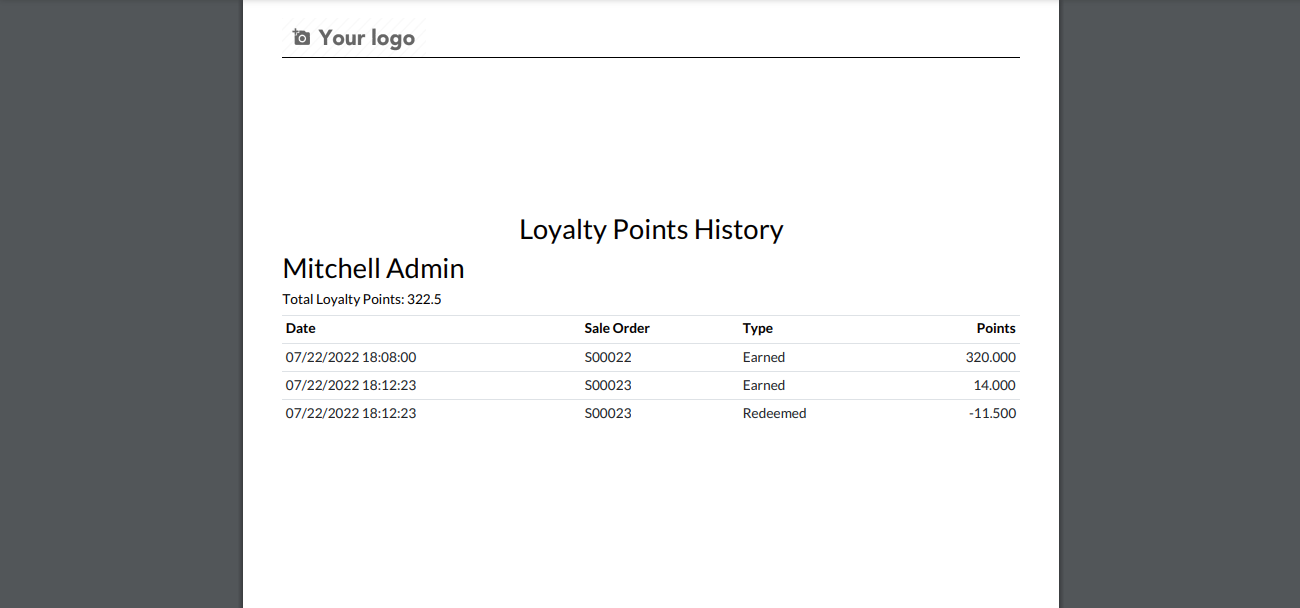
Task: Click the Points column header
Action: pyautogui.click(x=996, y=328)
